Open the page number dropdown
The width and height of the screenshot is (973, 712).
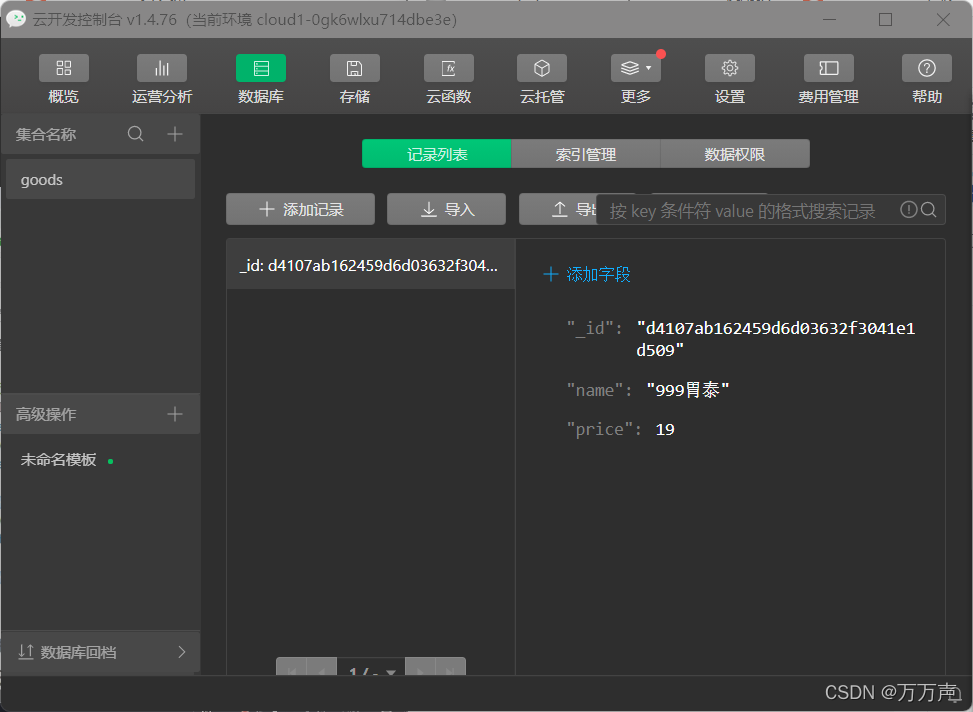point(371,669)
